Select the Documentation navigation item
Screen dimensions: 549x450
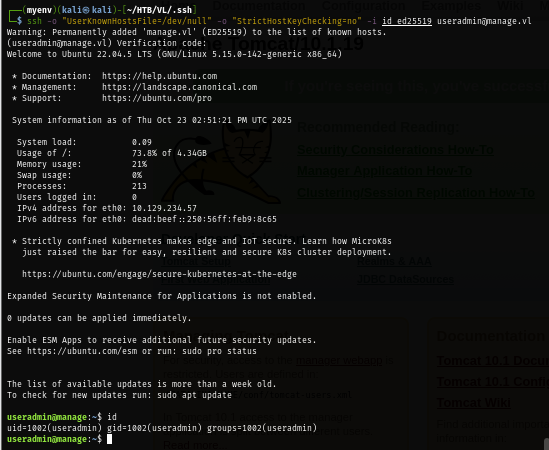(259, 6)
